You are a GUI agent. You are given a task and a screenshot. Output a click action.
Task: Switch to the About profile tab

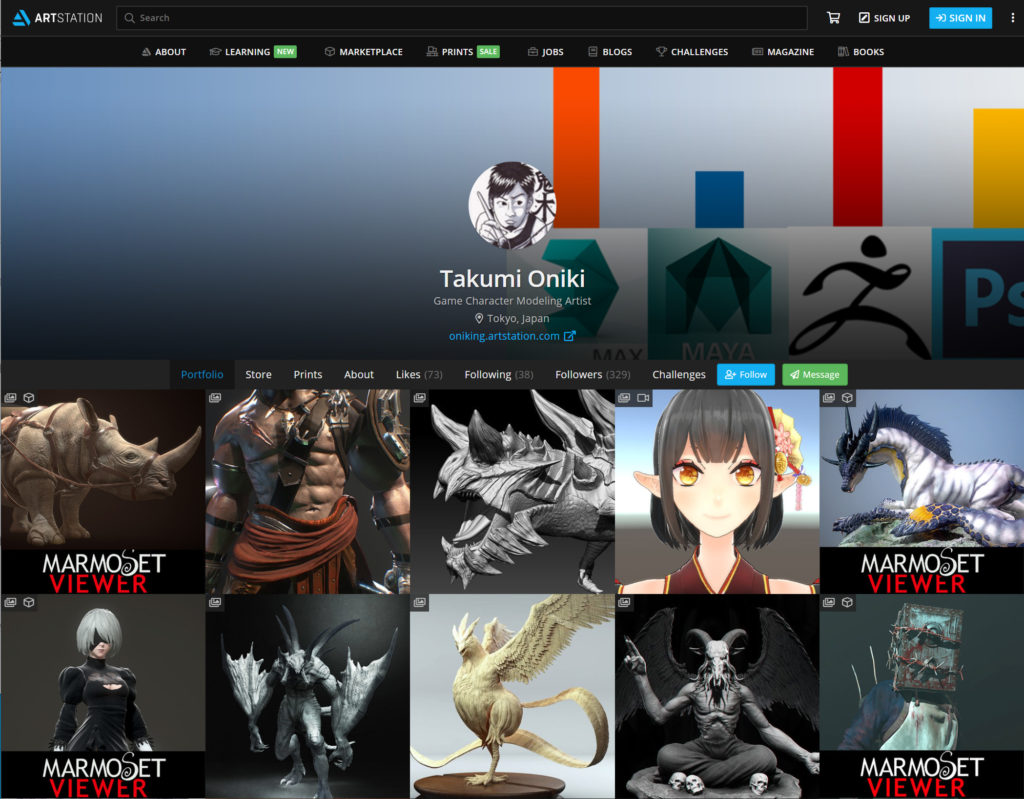click(x=359, y=374)
